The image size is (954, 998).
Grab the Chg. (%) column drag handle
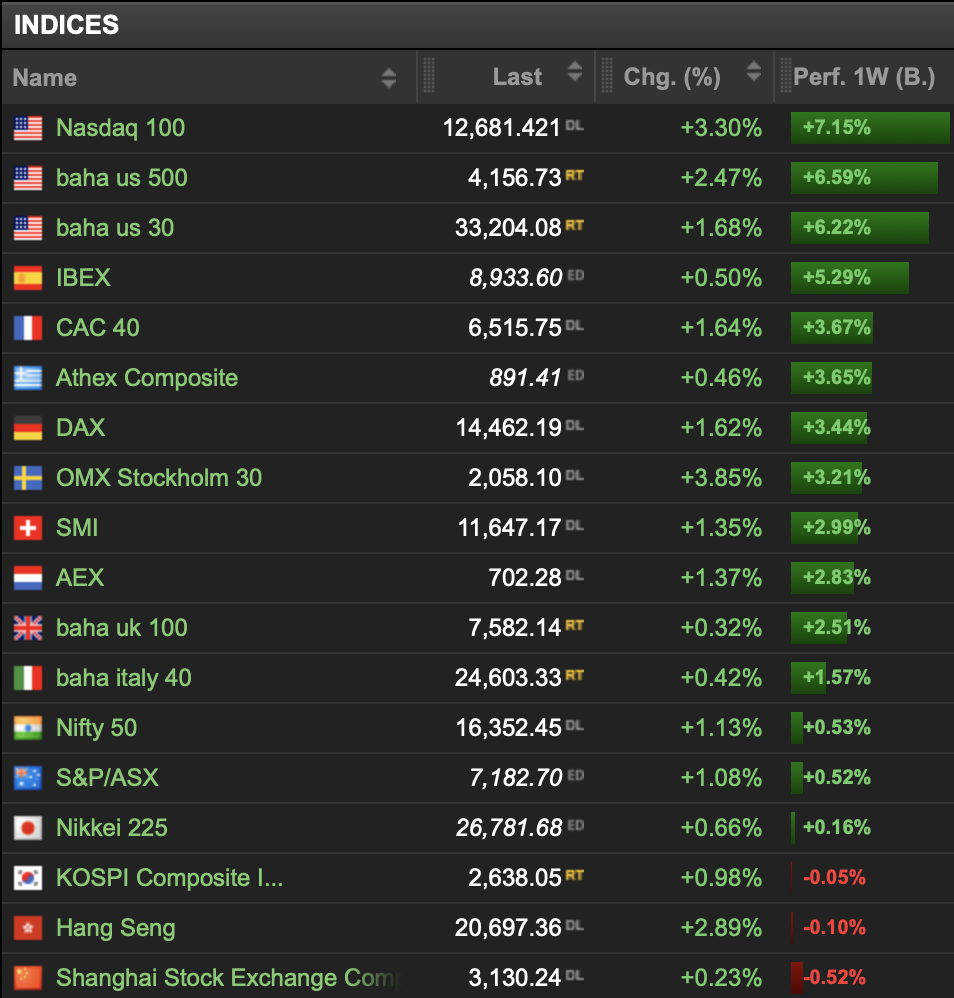(607, 75)
